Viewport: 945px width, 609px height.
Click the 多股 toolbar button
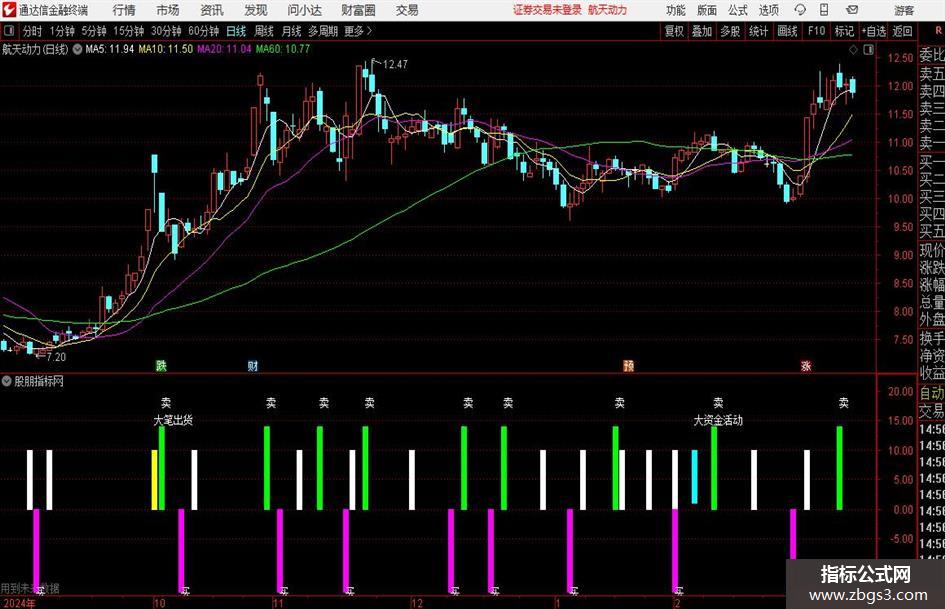(x=730, y=31)
